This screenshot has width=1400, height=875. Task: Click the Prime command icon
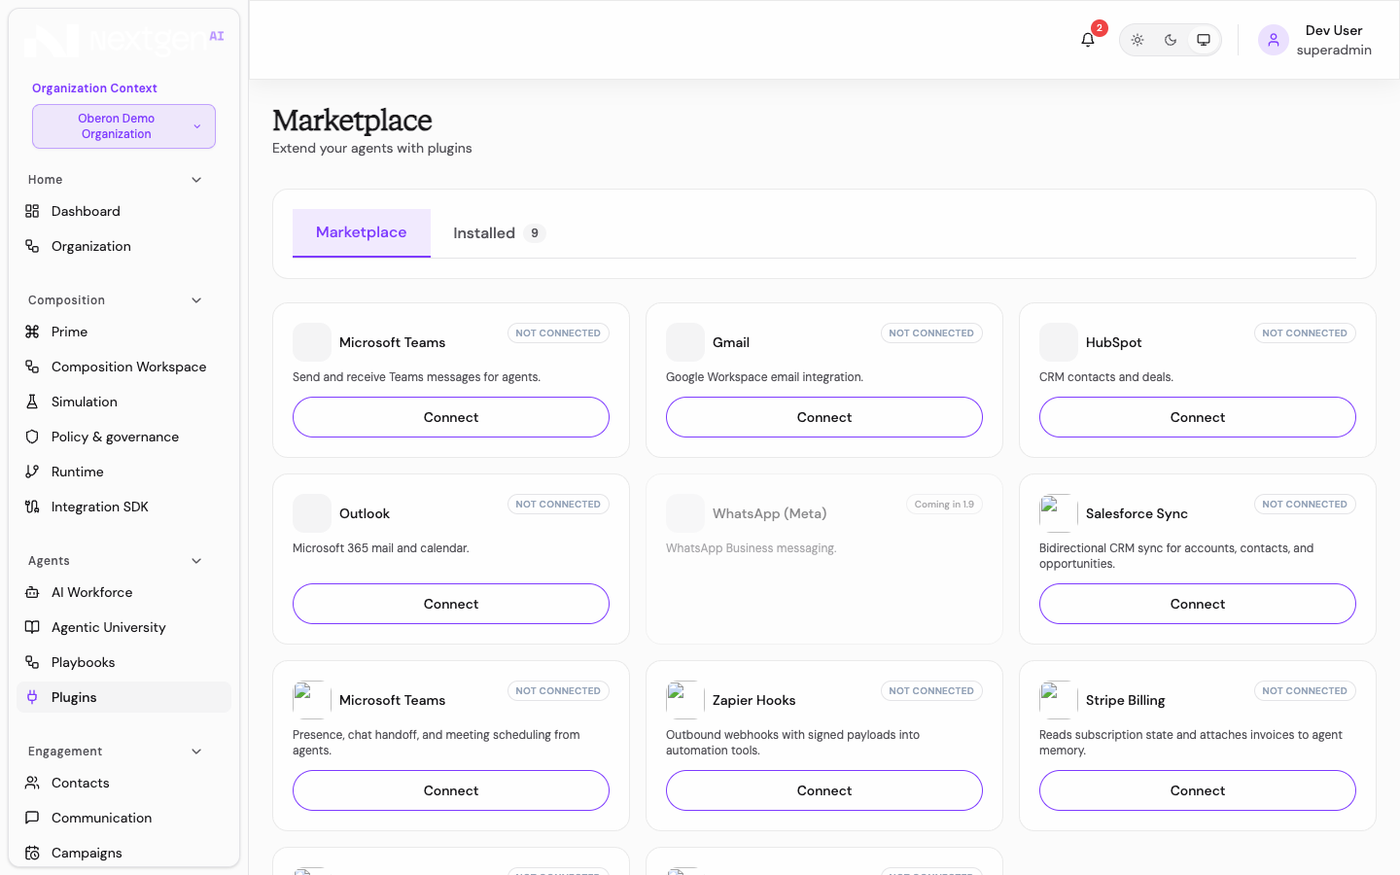(32, 332)
